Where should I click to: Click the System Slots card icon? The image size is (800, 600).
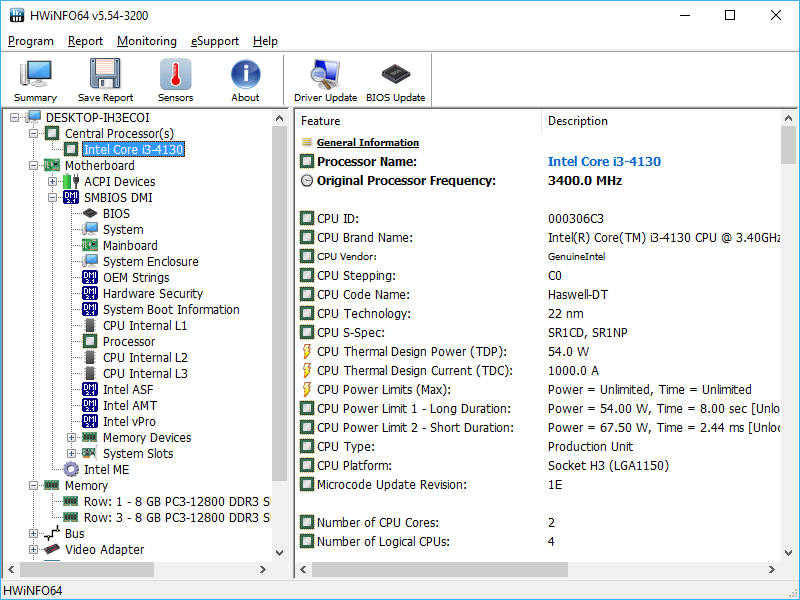coord(90,453)
